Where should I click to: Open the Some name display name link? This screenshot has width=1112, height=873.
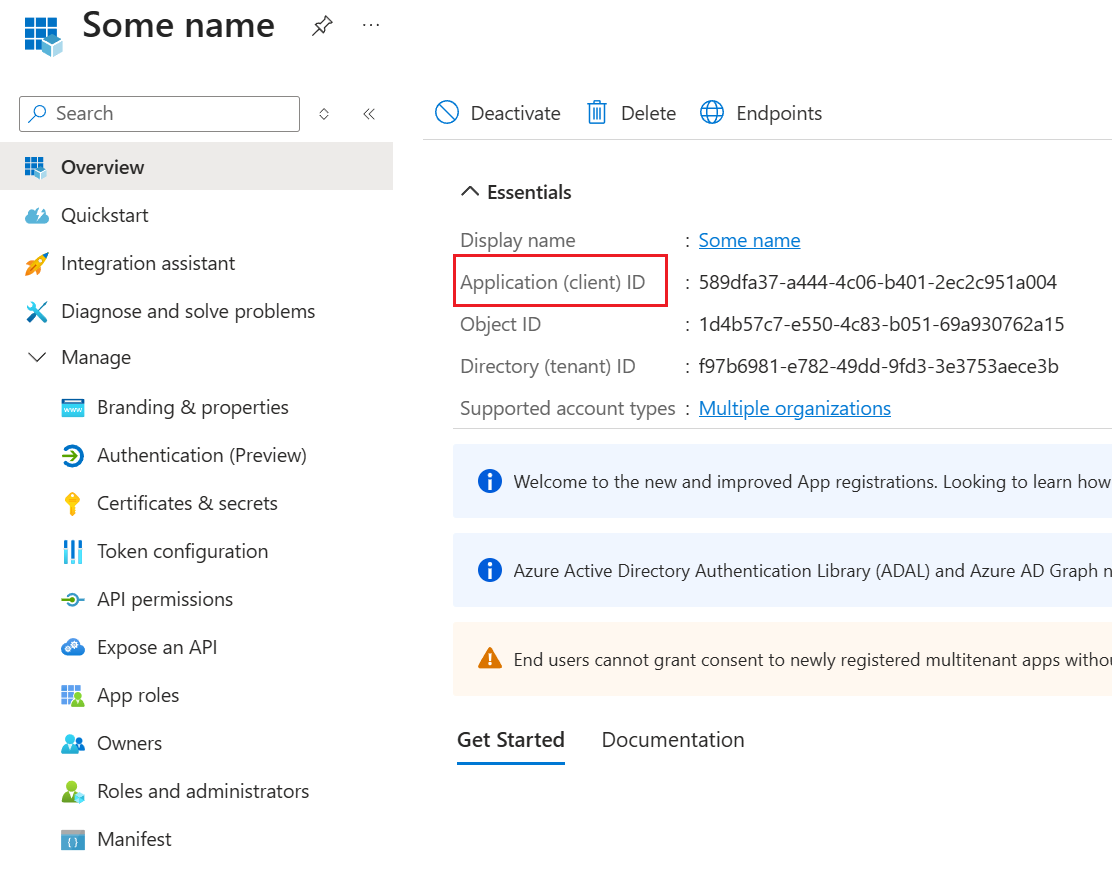(x=749, y=240)
